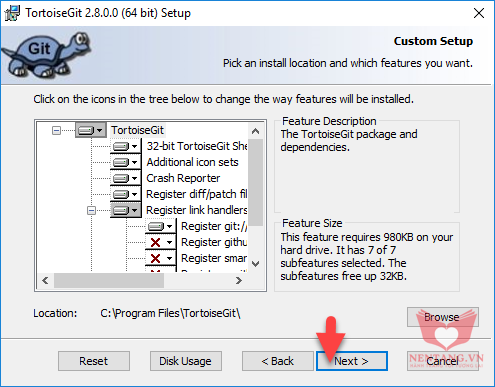The image size is (495, 387).
Task: Click the horizontal scrollbar right arrow
Action: [x=238, y=281]
